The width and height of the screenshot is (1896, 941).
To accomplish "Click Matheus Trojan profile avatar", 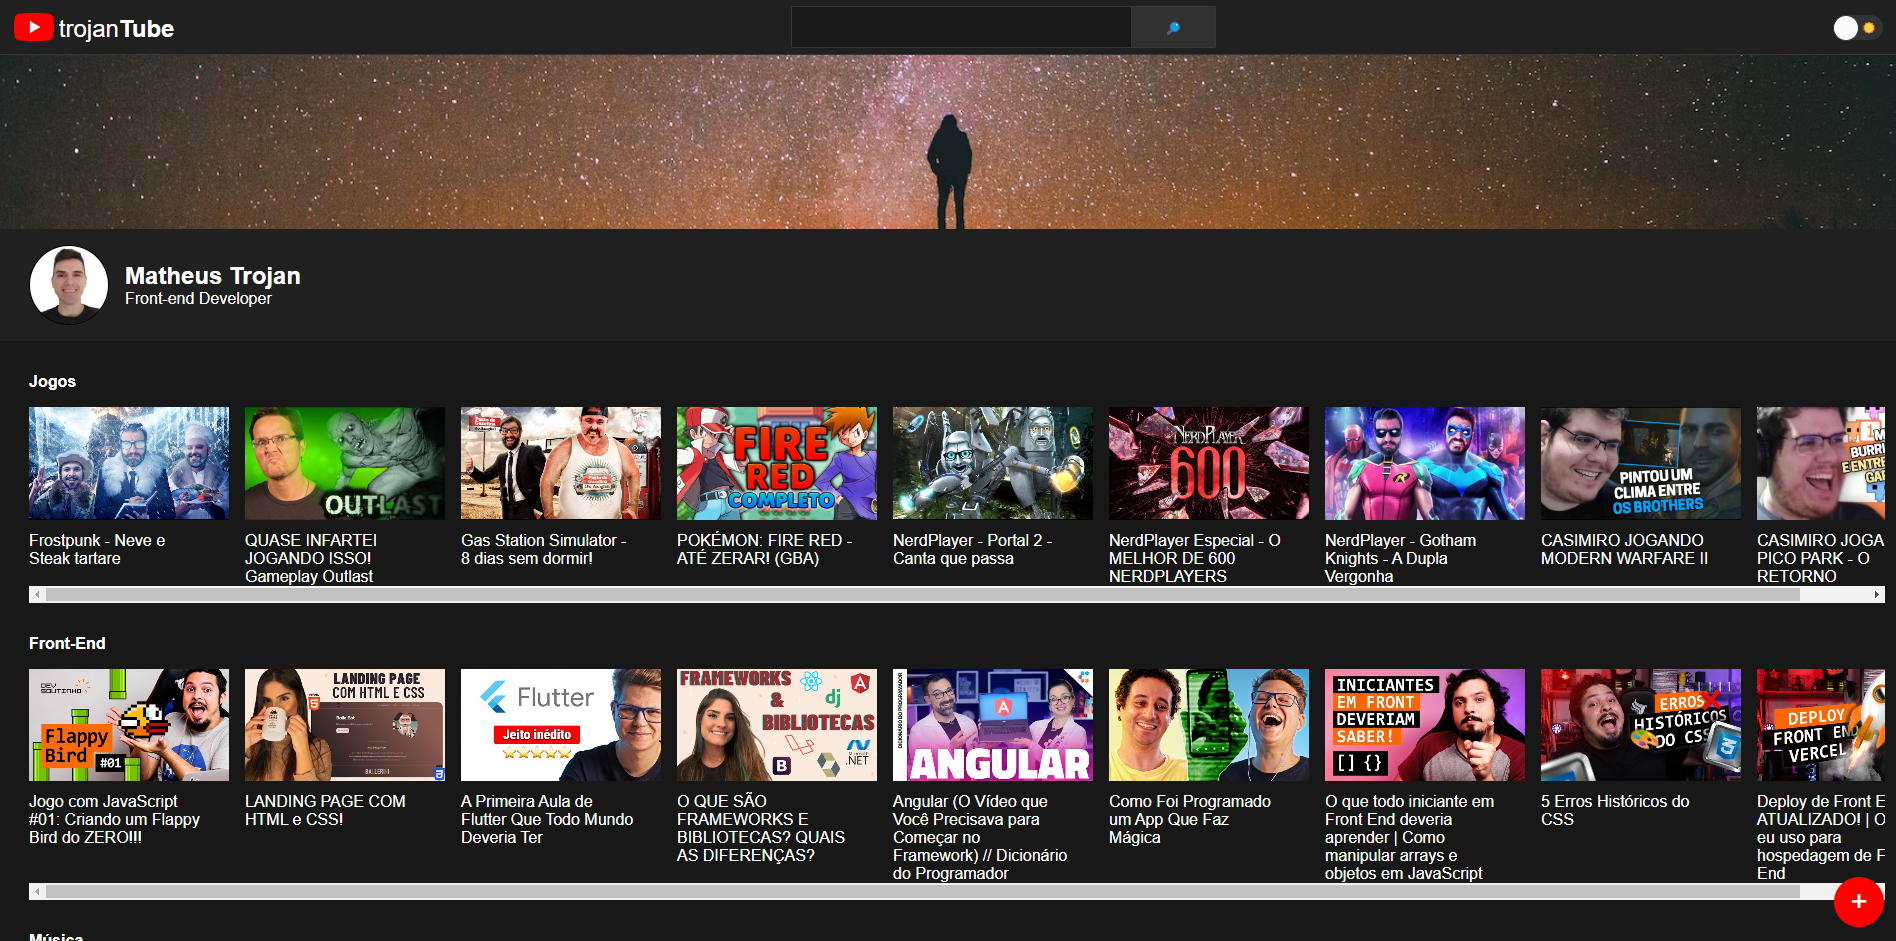I will (69, 285).
